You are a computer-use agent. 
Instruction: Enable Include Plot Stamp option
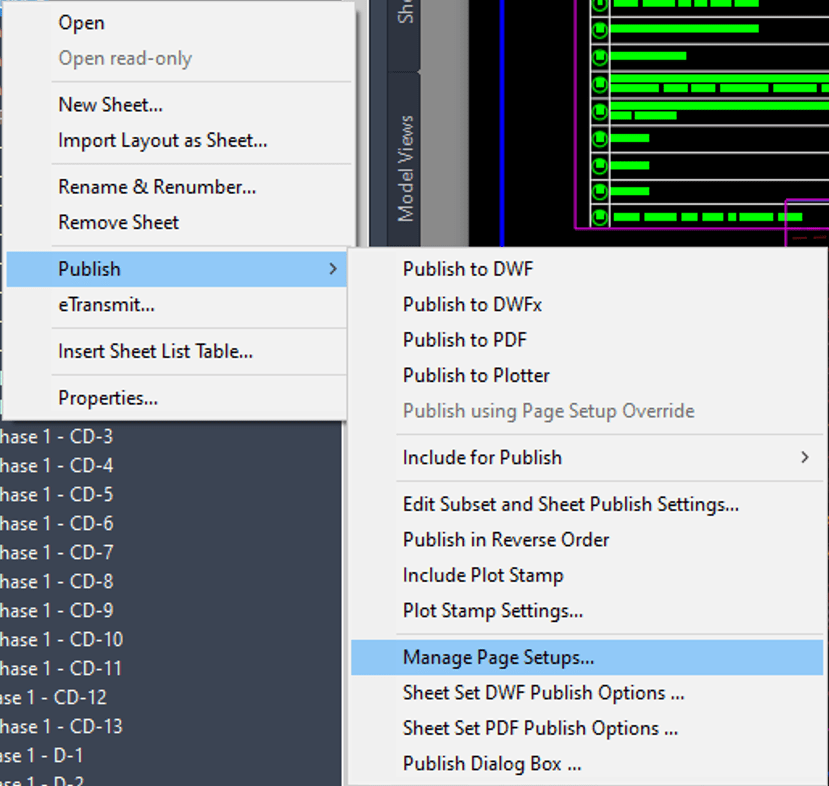tap(482, 575)
